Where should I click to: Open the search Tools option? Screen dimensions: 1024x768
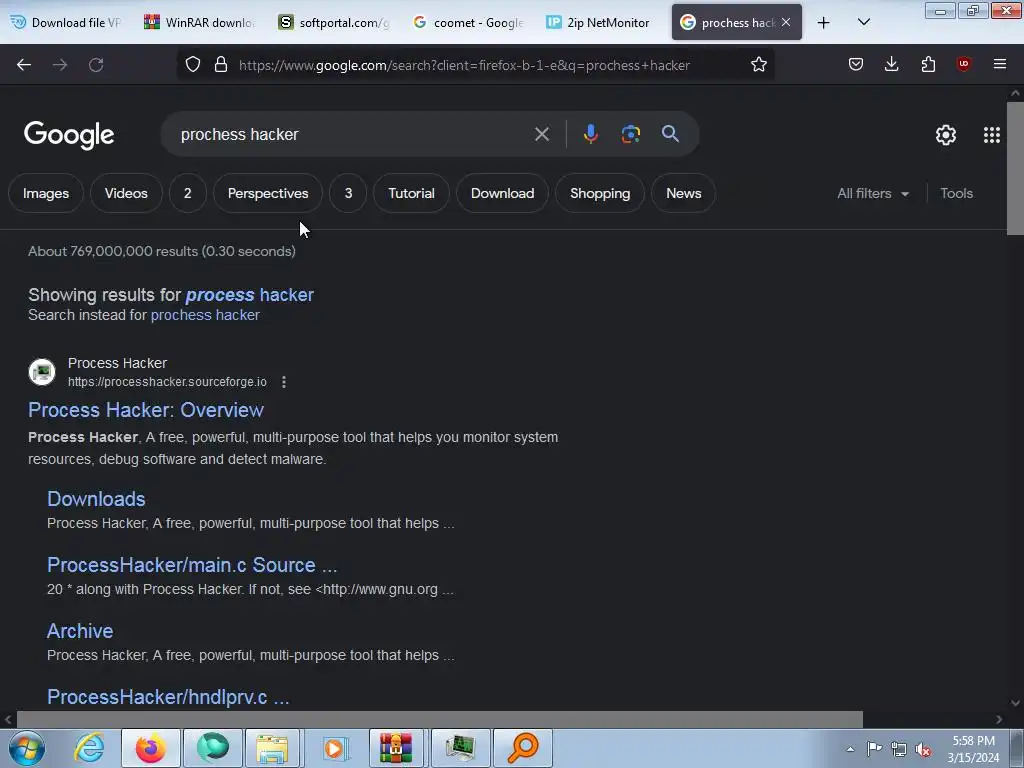[x=956, y=193]
